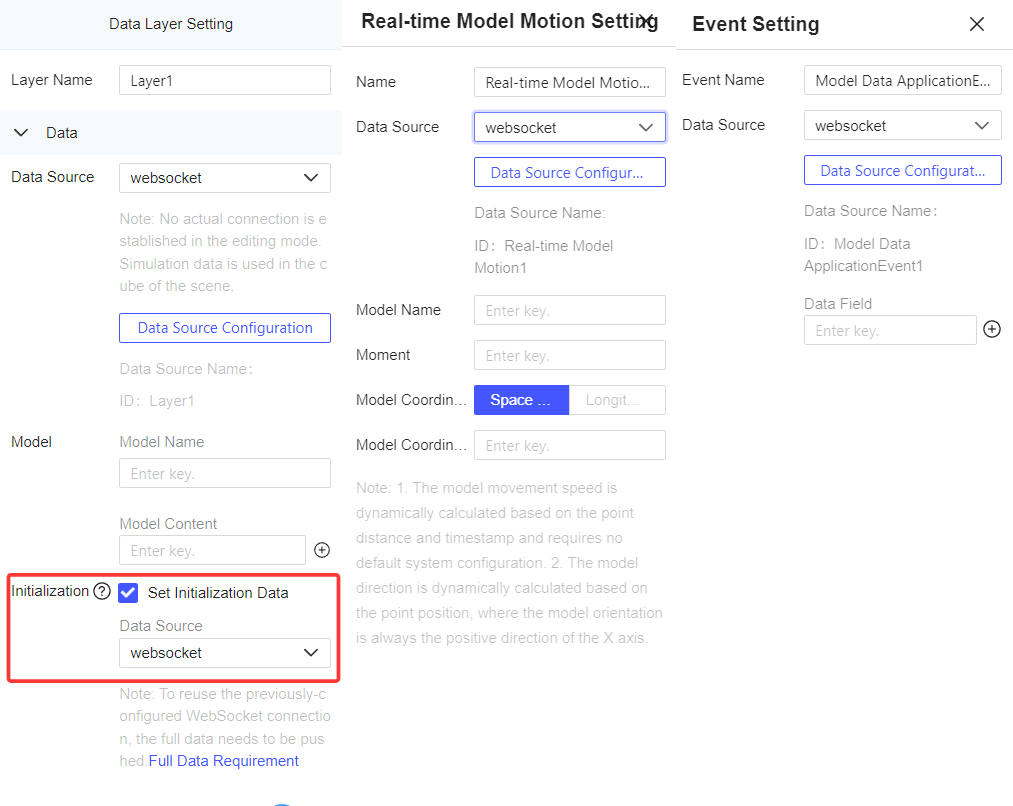Add Model Content key with plus icon

tap(322, 550)
